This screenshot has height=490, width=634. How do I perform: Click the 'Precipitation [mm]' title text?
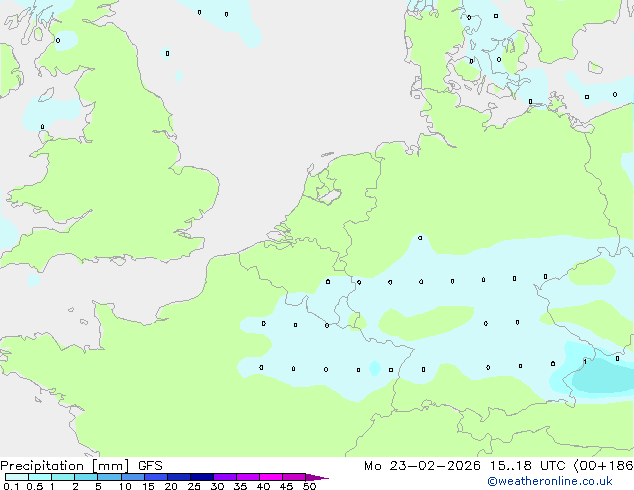(x=65, y=466)
